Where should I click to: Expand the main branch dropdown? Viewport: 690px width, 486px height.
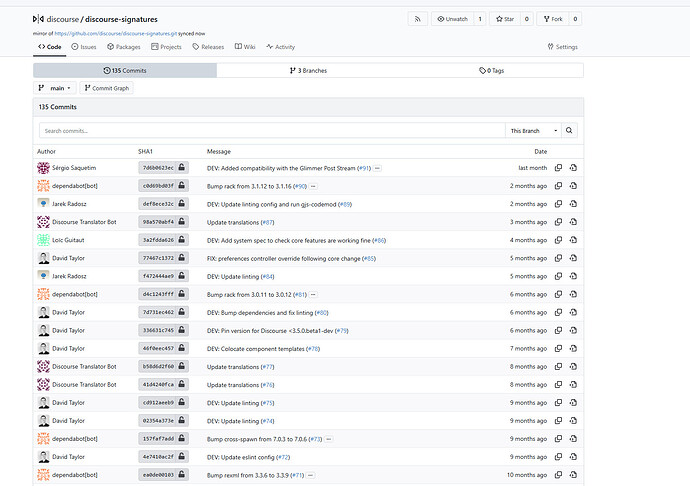pyautogui.click(x=55, y=88)
